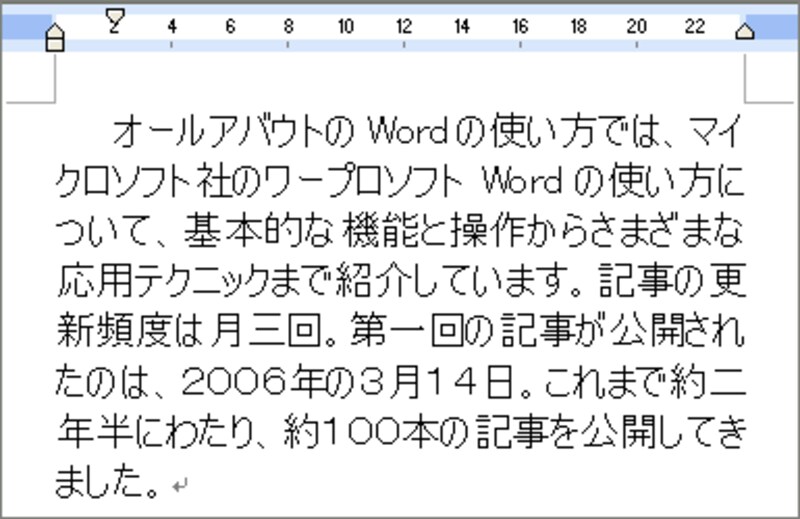The height and width of the screenshot is (519, 800).
Task: Click the paragraph mark at the end
Action: (x=180, y=486)
